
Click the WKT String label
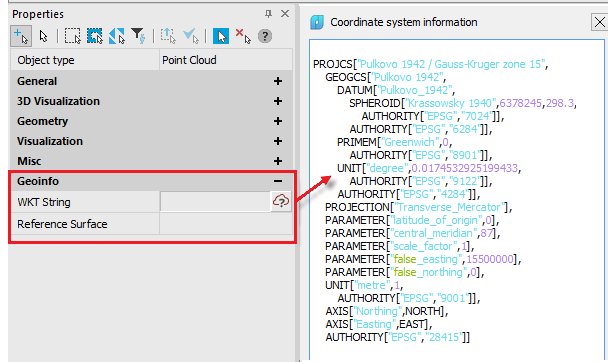coord(44,202)
